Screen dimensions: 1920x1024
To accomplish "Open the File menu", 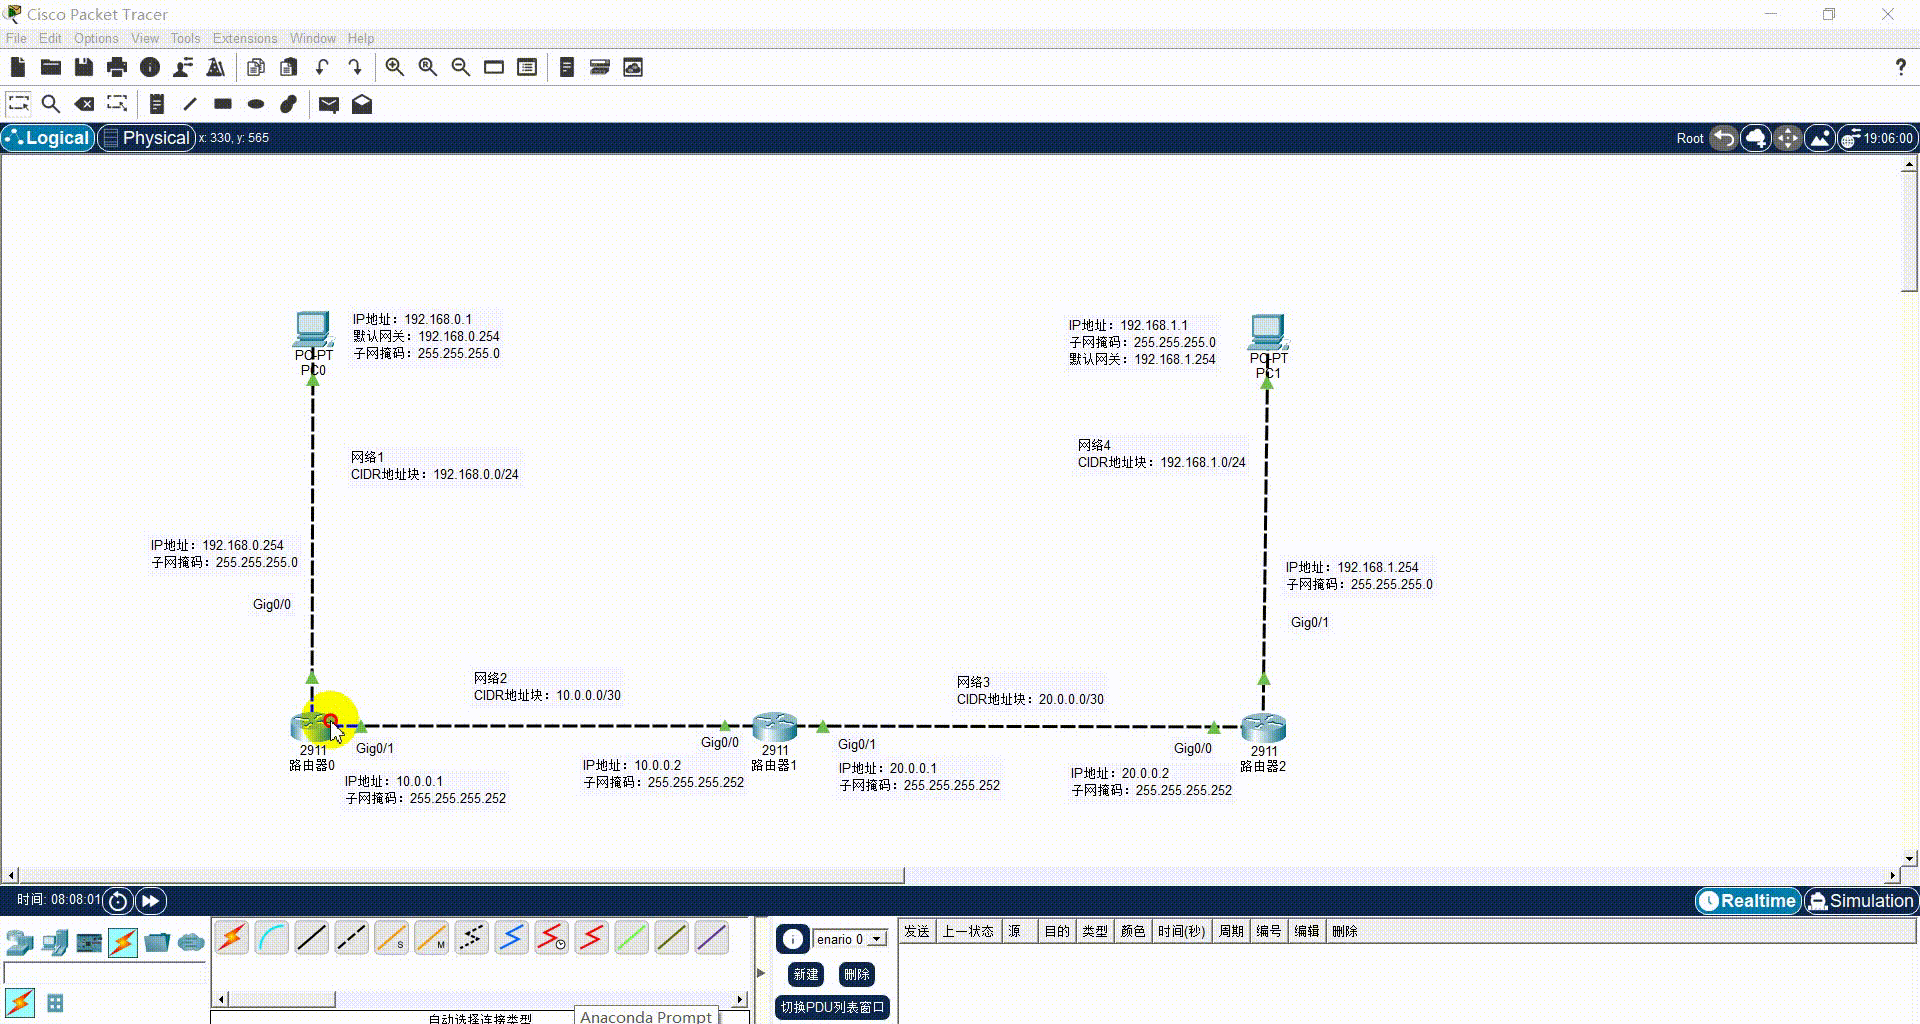I will 16,38.
